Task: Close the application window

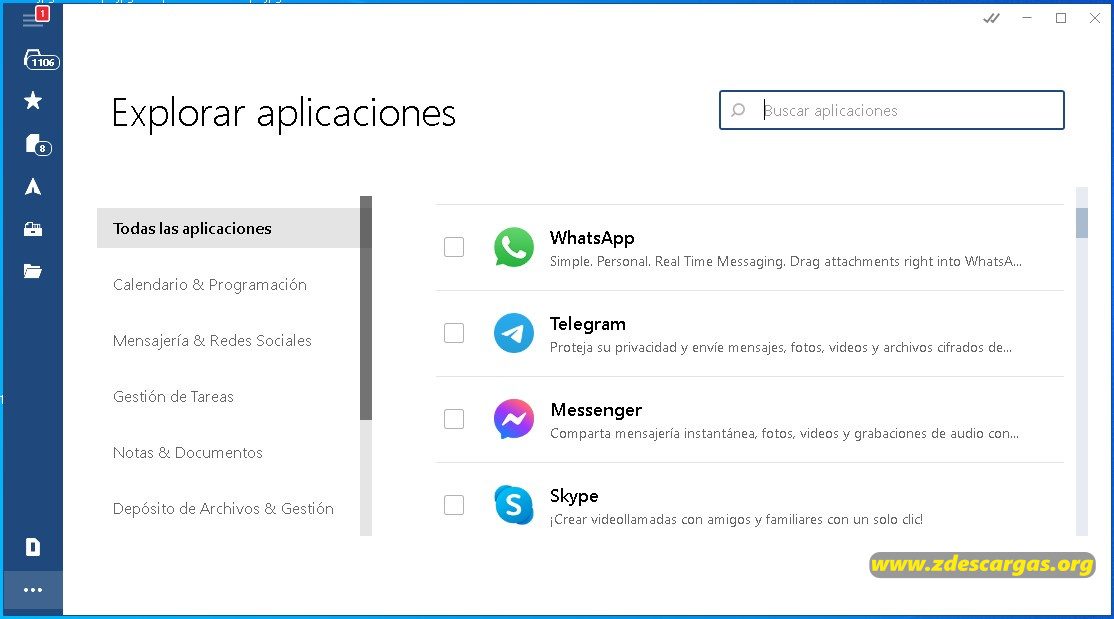Action: tap(1095, 18)
